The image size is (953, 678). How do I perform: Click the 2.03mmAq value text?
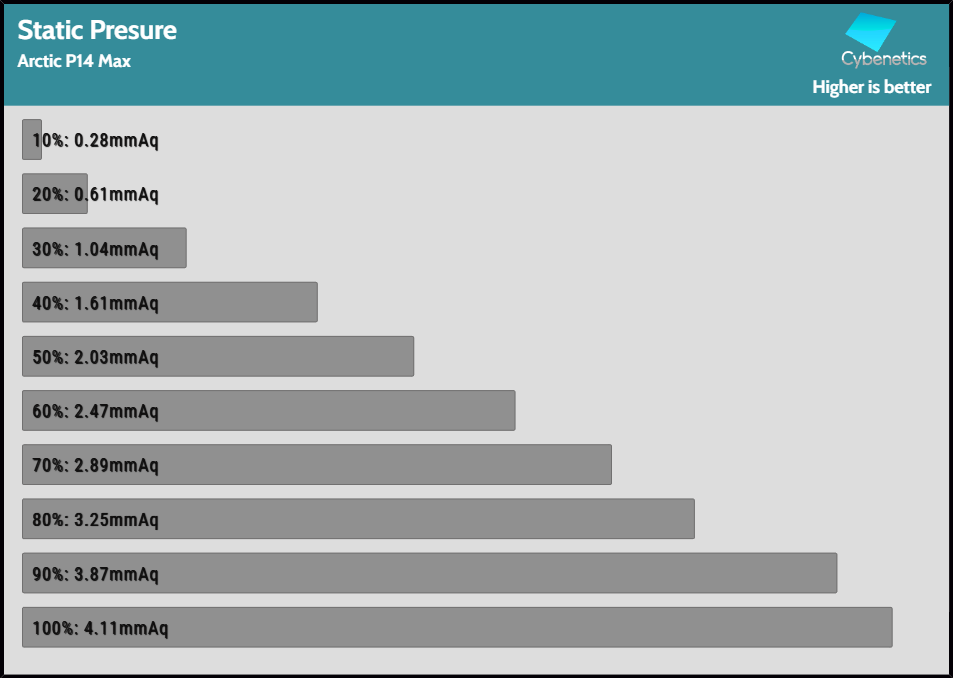pos(116,357)
